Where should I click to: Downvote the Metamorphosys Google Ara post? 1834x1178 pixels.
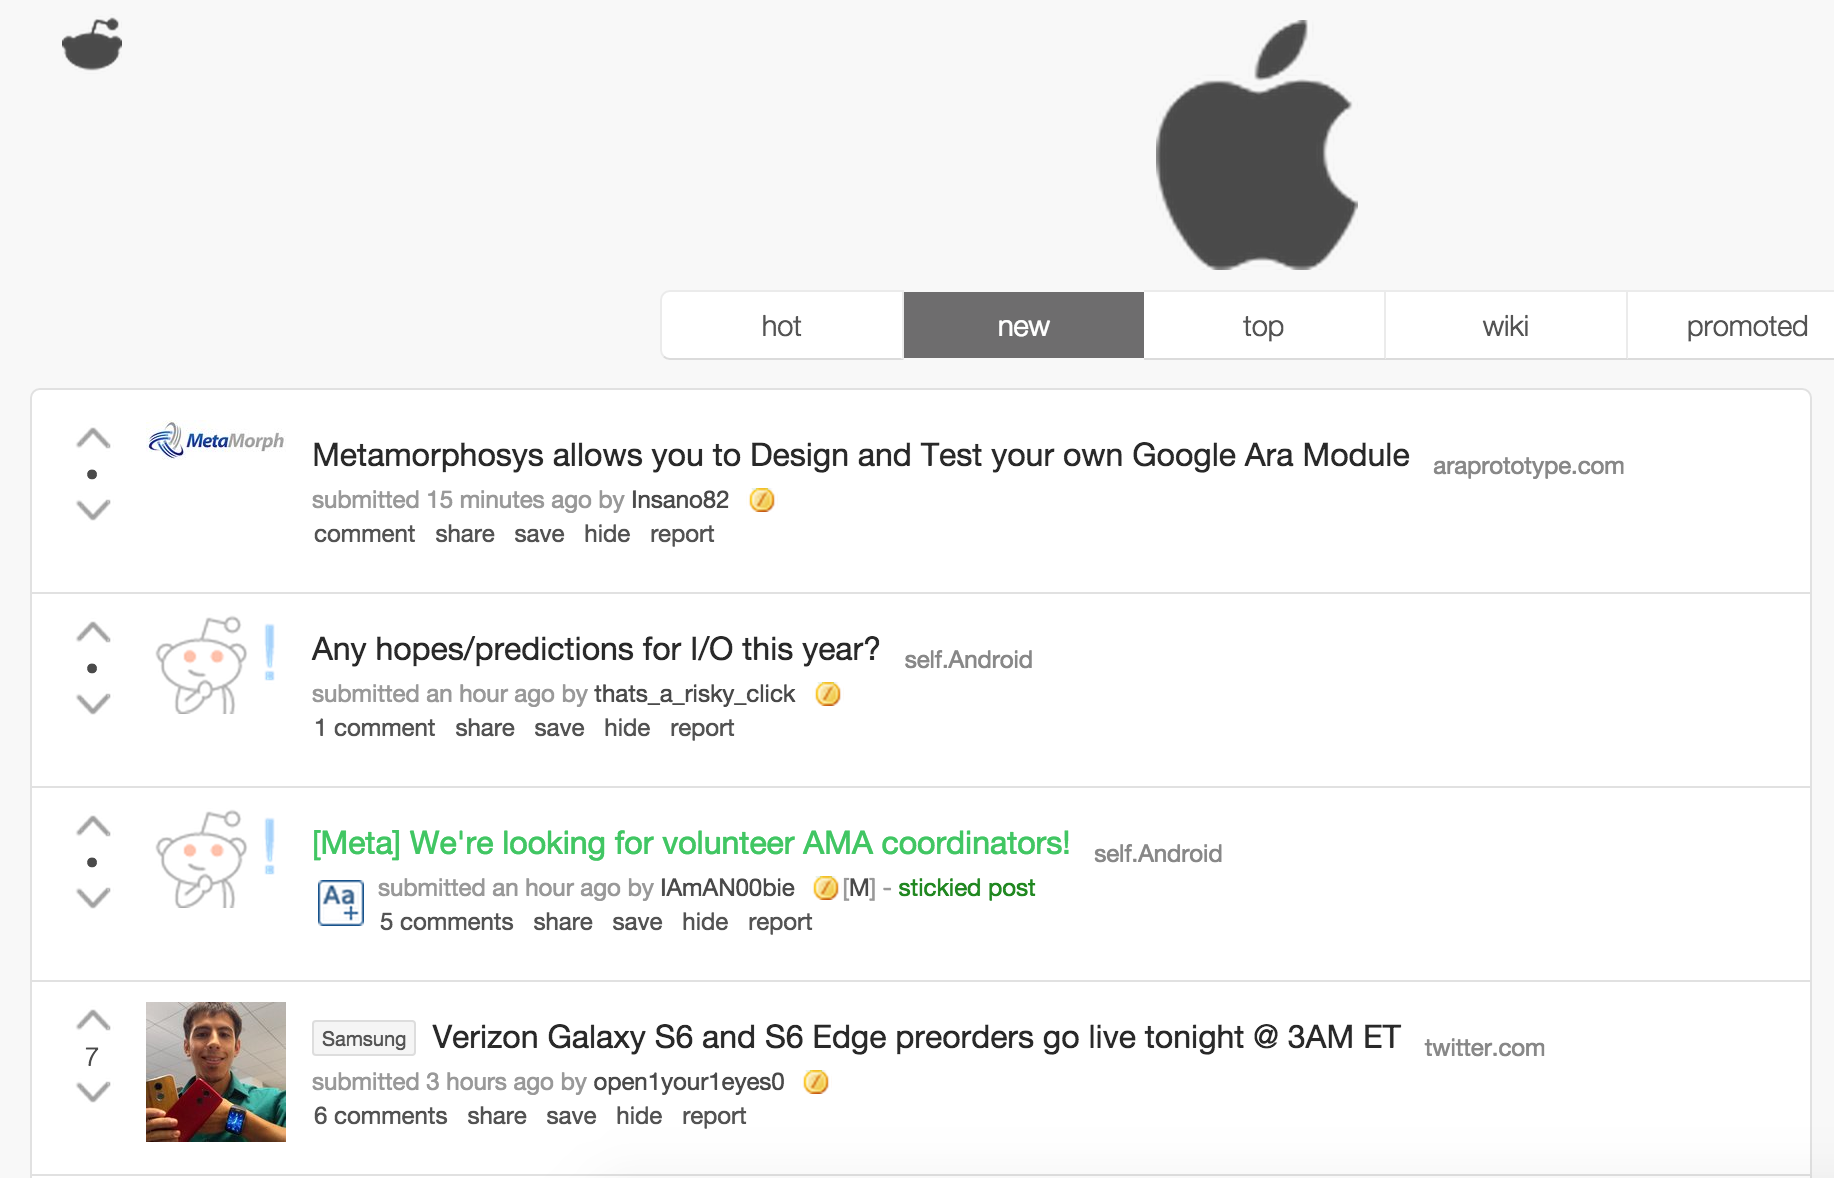click(93, 510)
